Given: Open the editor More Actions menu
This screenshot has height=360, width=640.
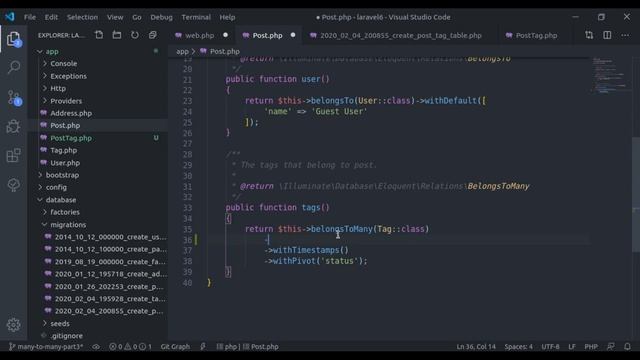Looking at the screenshot, I should point(625,35).
